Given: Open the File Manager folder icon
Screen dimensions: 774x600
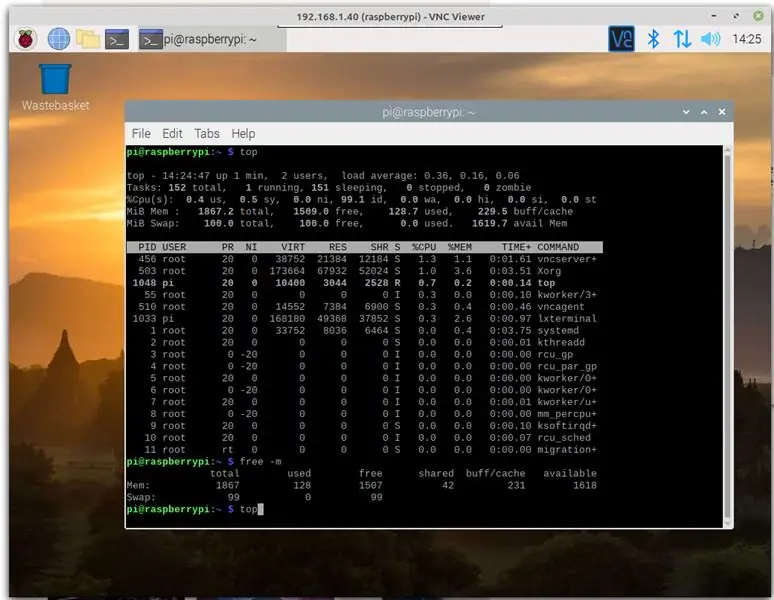Looking at the screenshot, I should pyautogui.click(x=88, y=39).
